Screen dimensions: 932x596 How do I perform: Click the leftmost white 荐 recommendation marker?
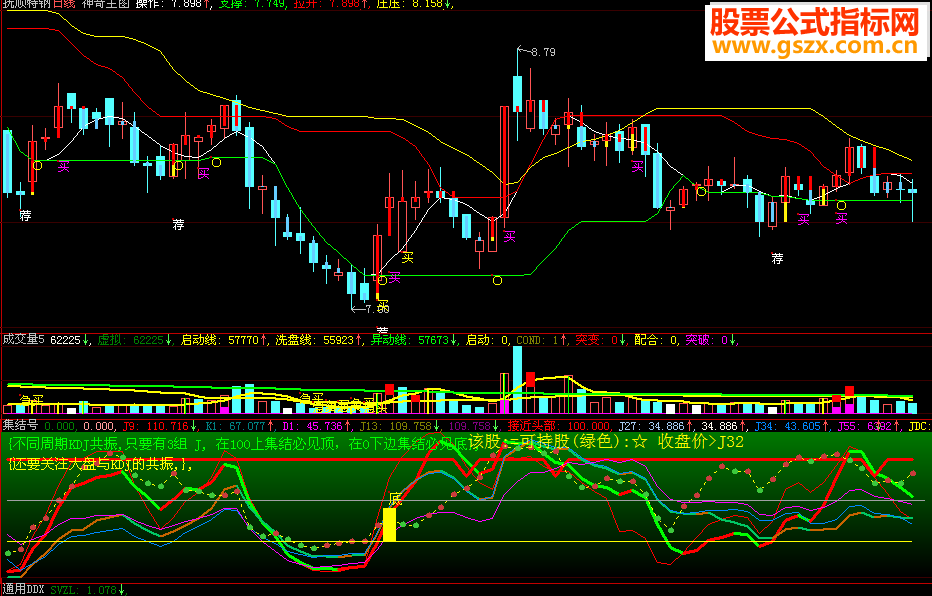25,215
